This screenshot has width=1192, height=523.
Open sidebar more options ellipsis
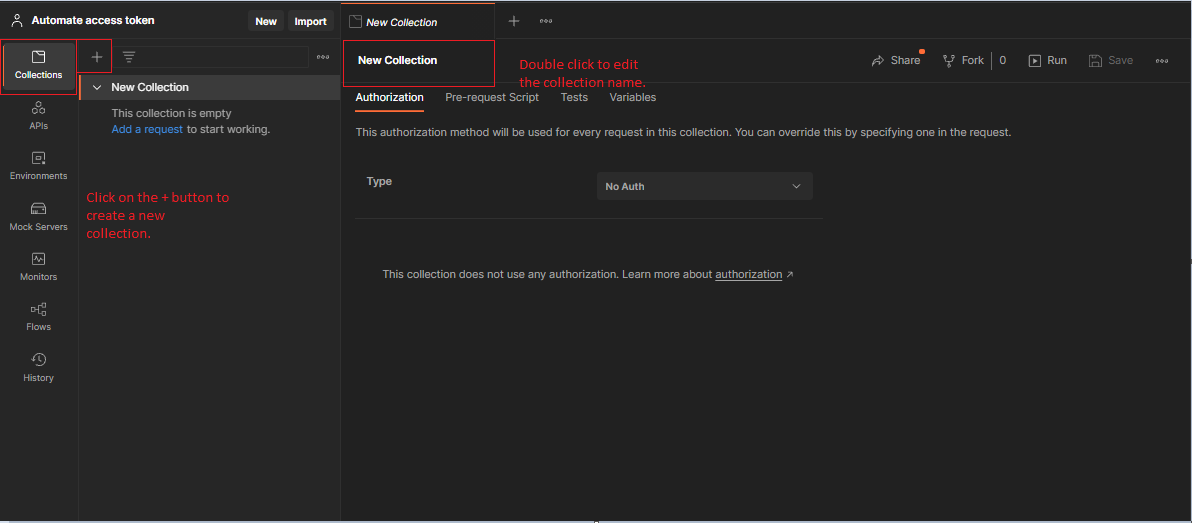click(323, 57)
